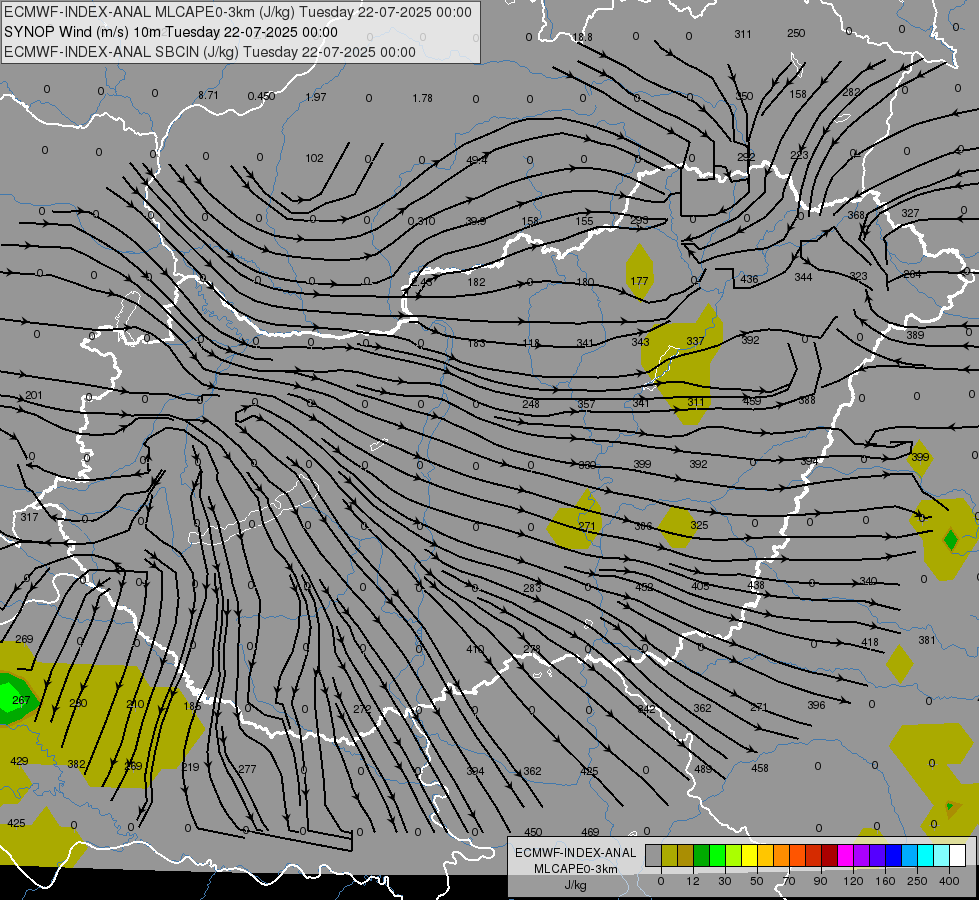979x900 pixels.
Task: Click the map value 340
Action: point(868,581)
